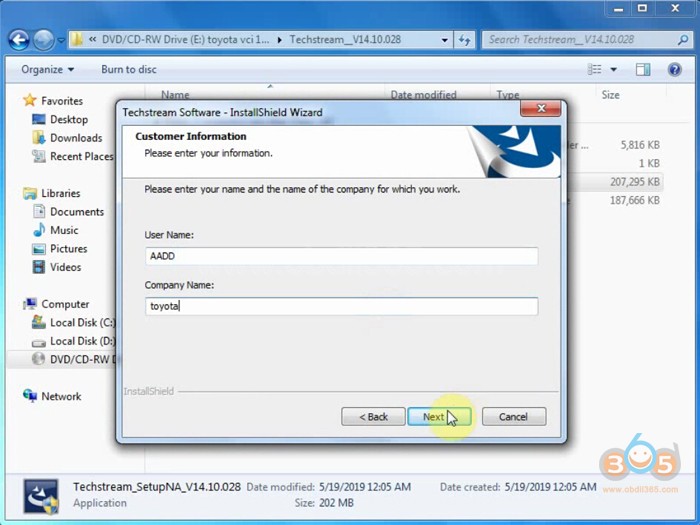Click the Explorer search box
Image resolution: width=700 pixels, height=525 pixels.
pyautogui.click(x=580, y=40)
